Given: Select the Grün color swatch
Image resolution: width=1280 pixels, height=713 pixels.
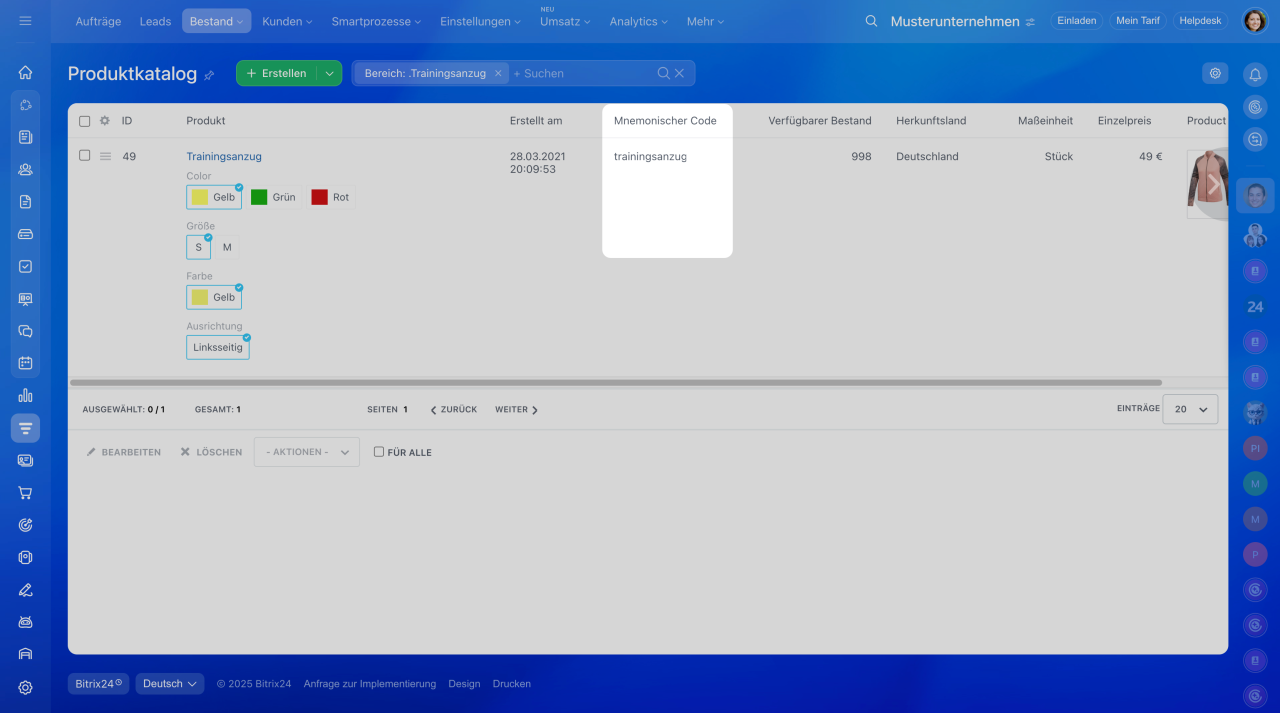Looking at the screenshot, I should coord(274,197).
